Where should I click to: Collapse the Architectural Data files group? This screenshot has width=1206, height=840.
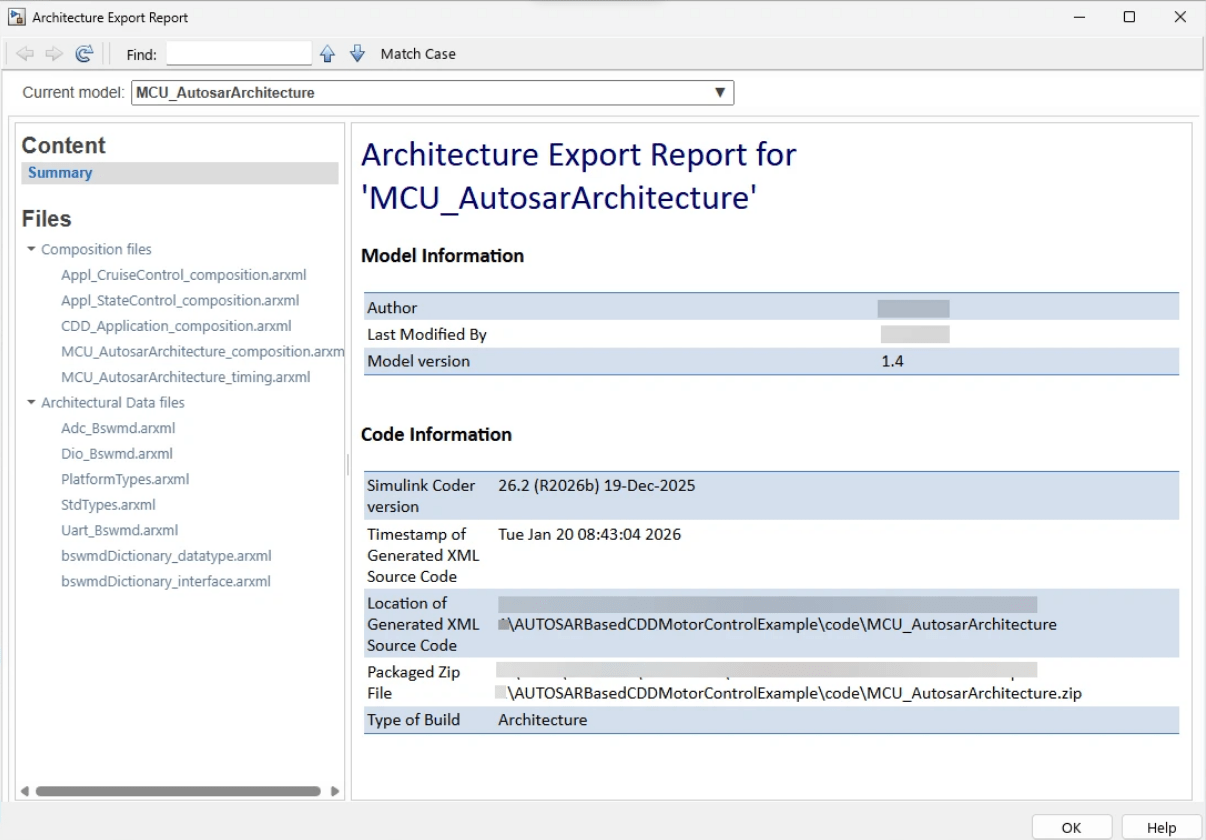pos(32,402)
